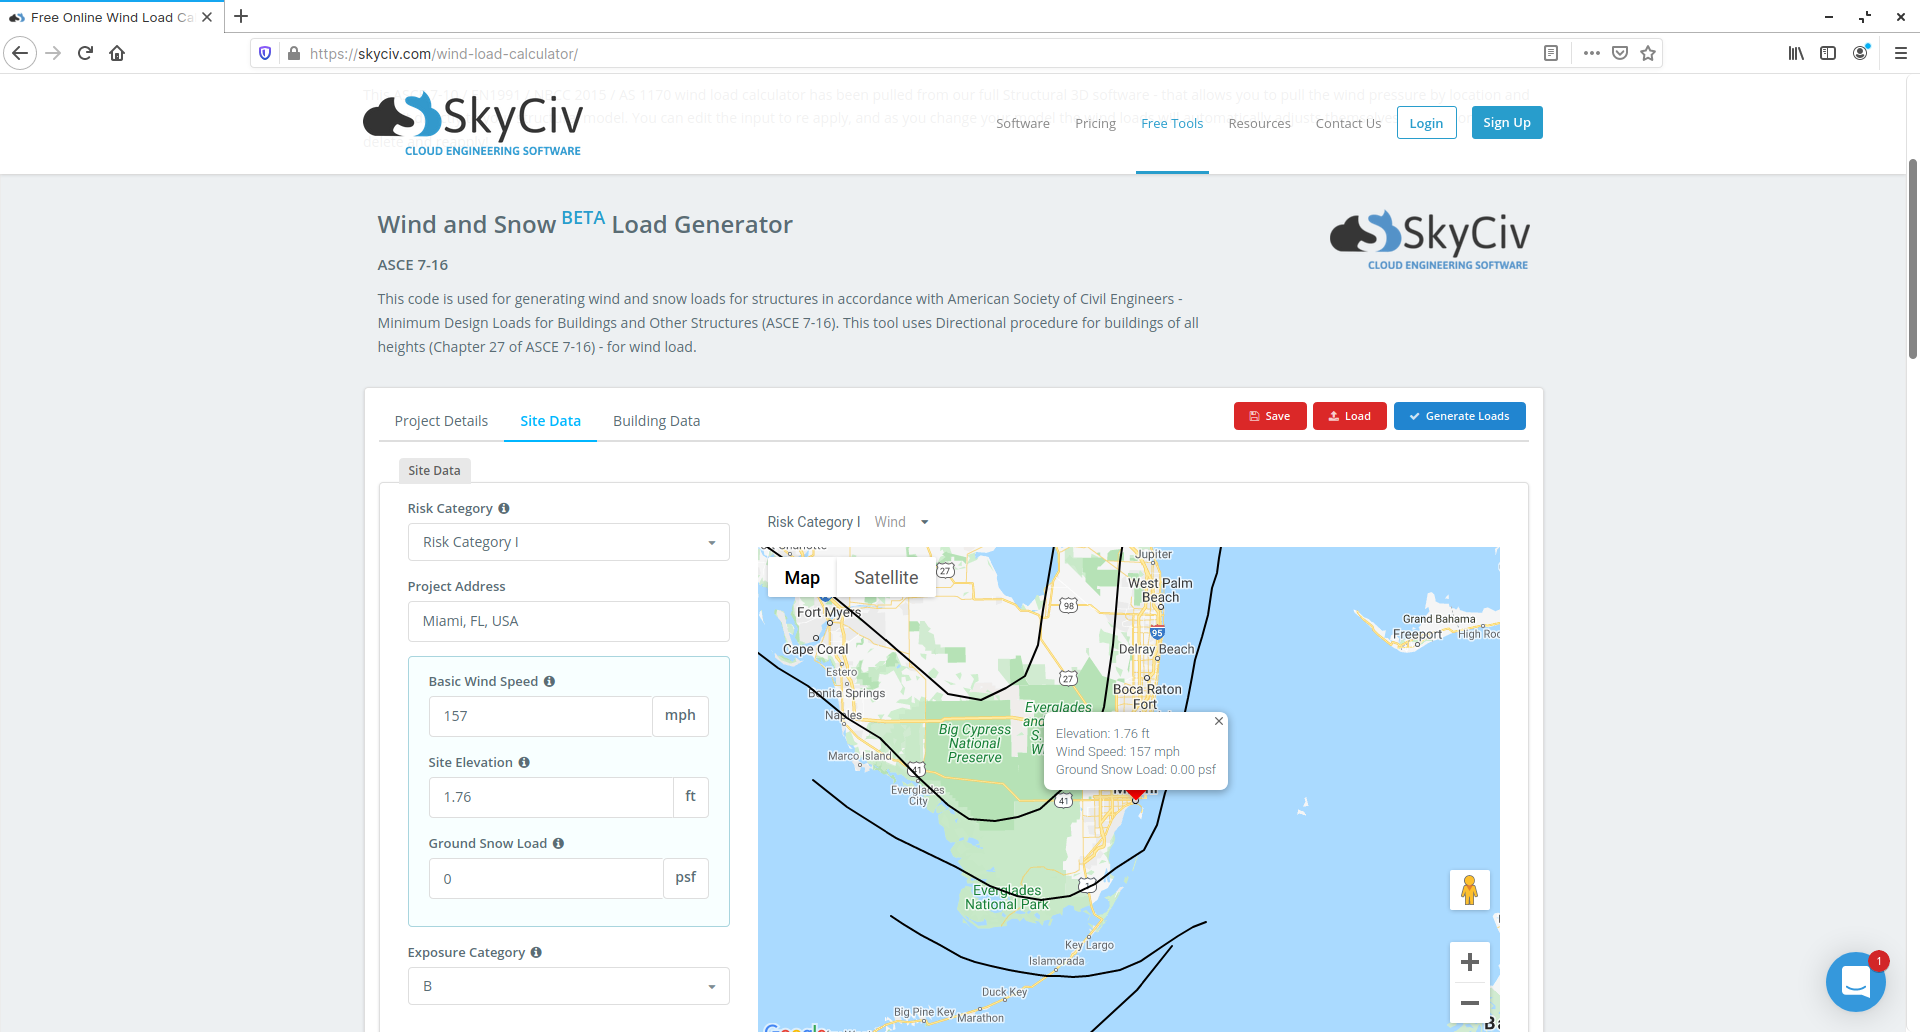This screenshot has height=1032, width=1920.
Task: Go back to the previous page
Action: click(x=20, y=53)
